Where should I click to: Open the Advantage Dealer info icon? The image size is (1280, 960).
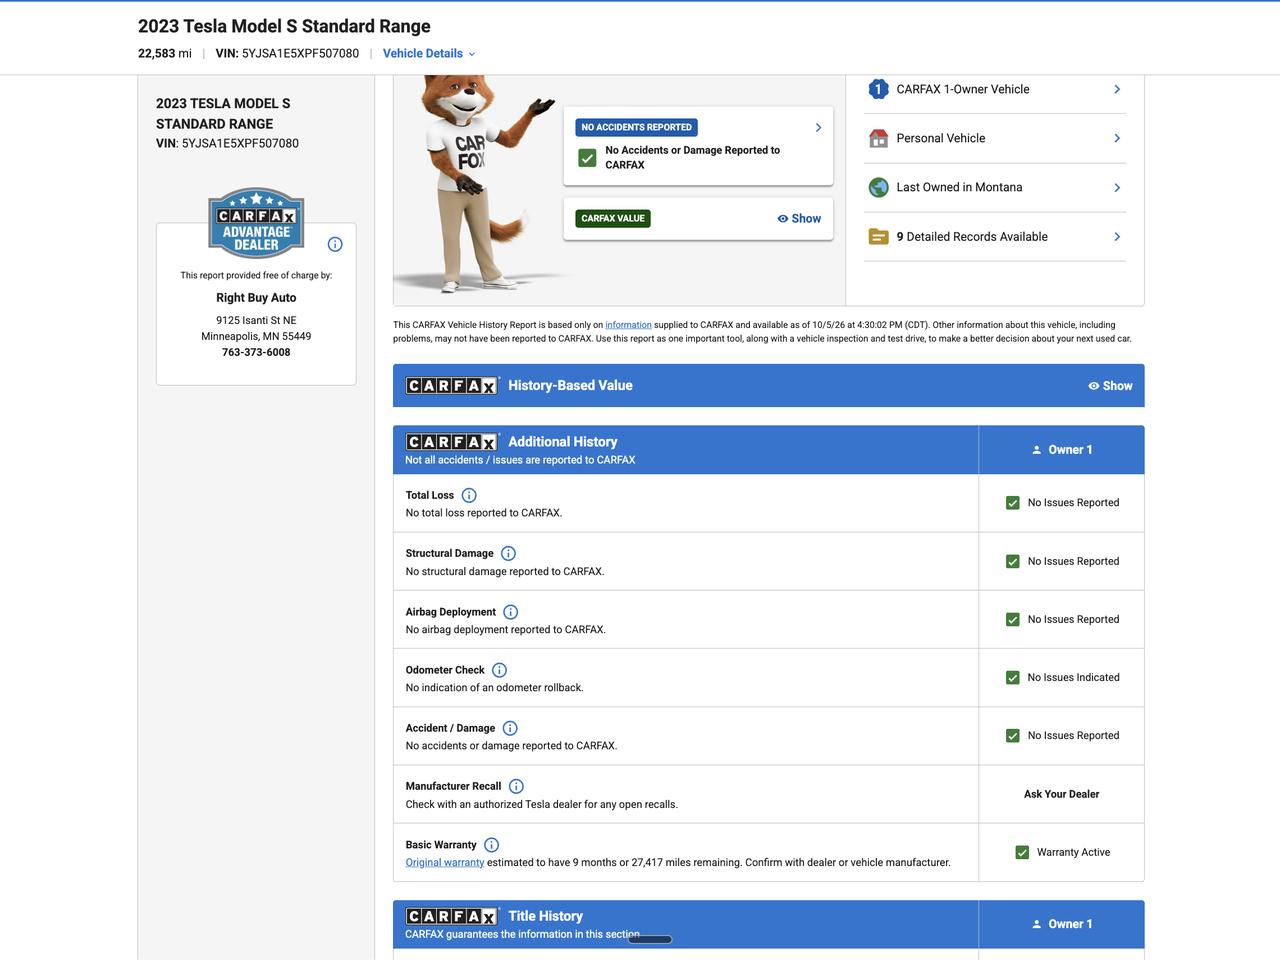click(335, 244)
